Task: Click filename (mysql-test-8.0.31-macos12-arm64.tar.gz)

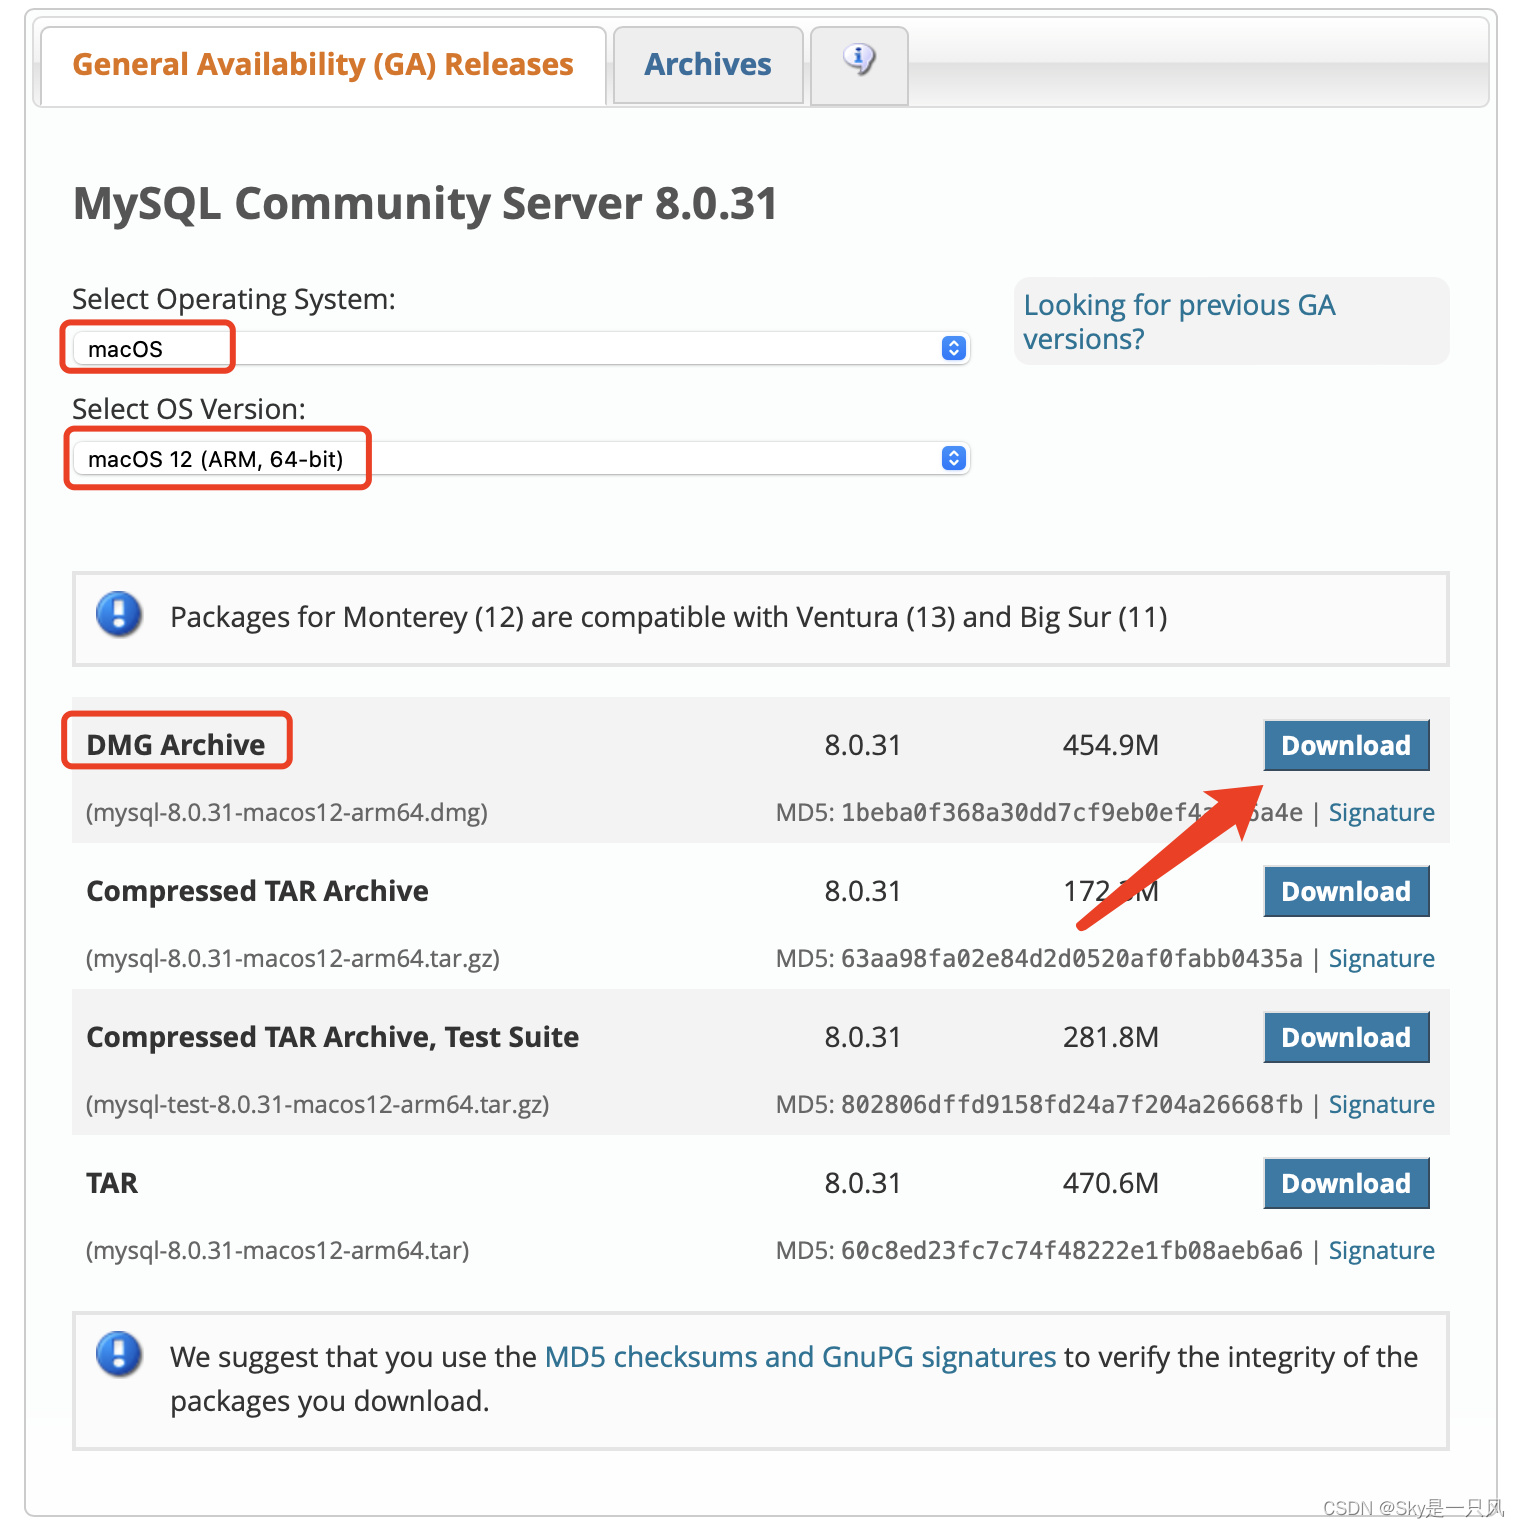Action: pyautogui.click(x=318, y=1104)
